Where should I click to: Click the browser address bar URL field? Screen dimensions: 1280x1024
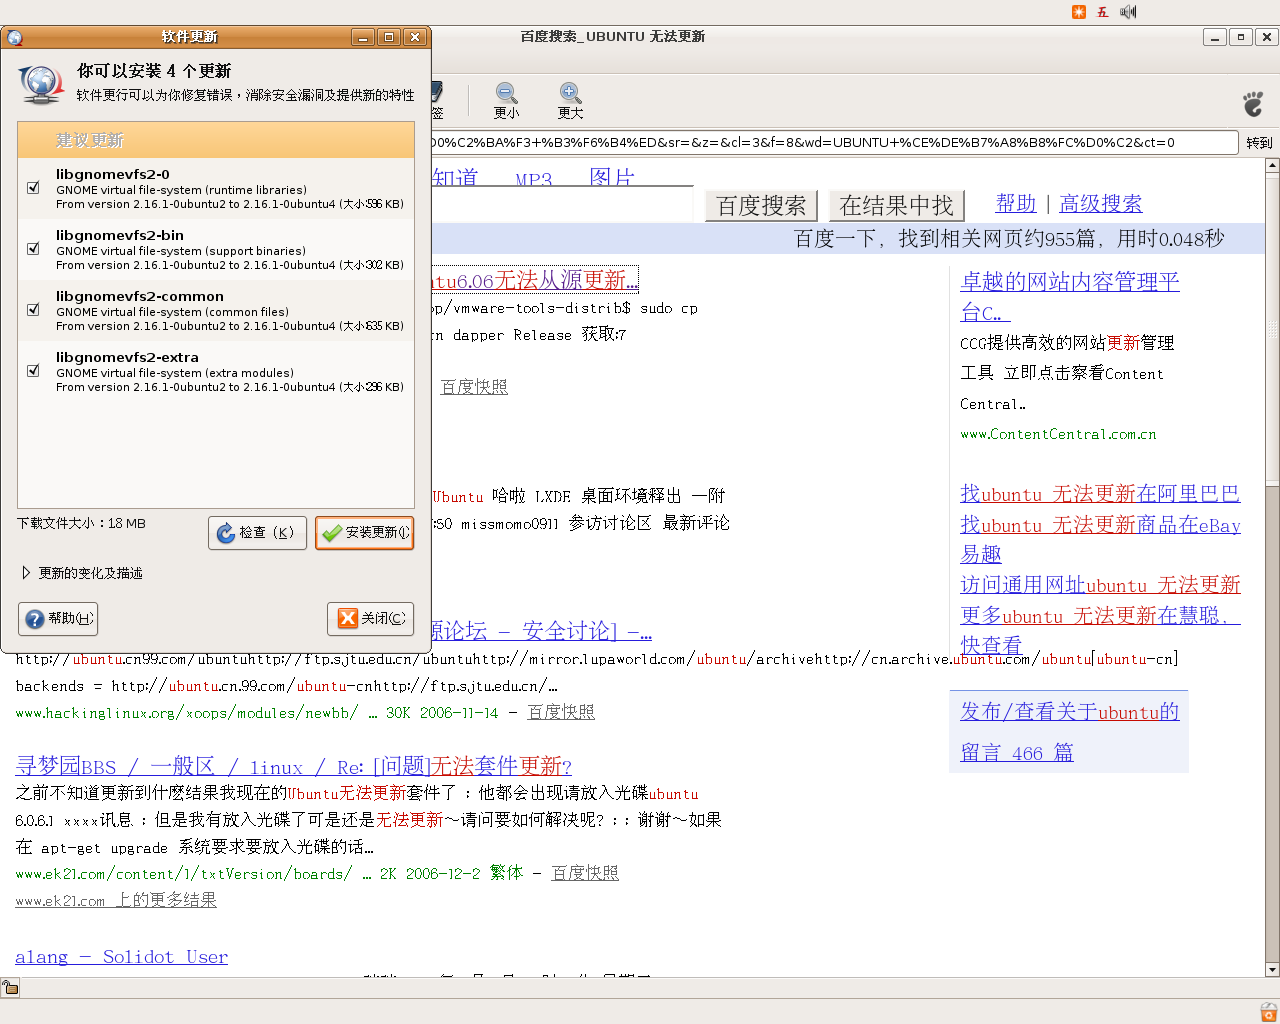[834, 142]
